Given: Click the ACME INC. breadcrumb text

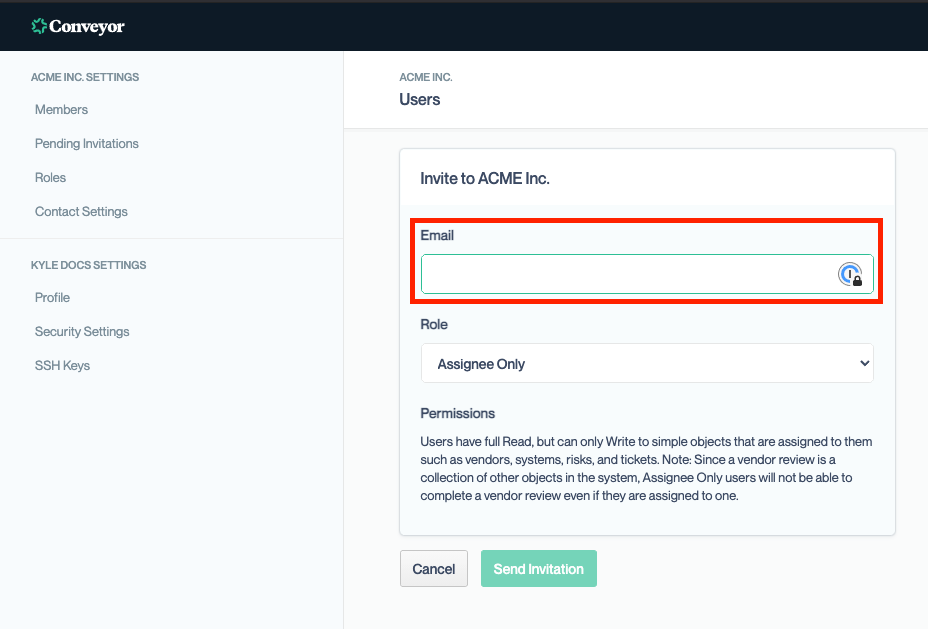Looking at the screenshot, I should [426, 77].
